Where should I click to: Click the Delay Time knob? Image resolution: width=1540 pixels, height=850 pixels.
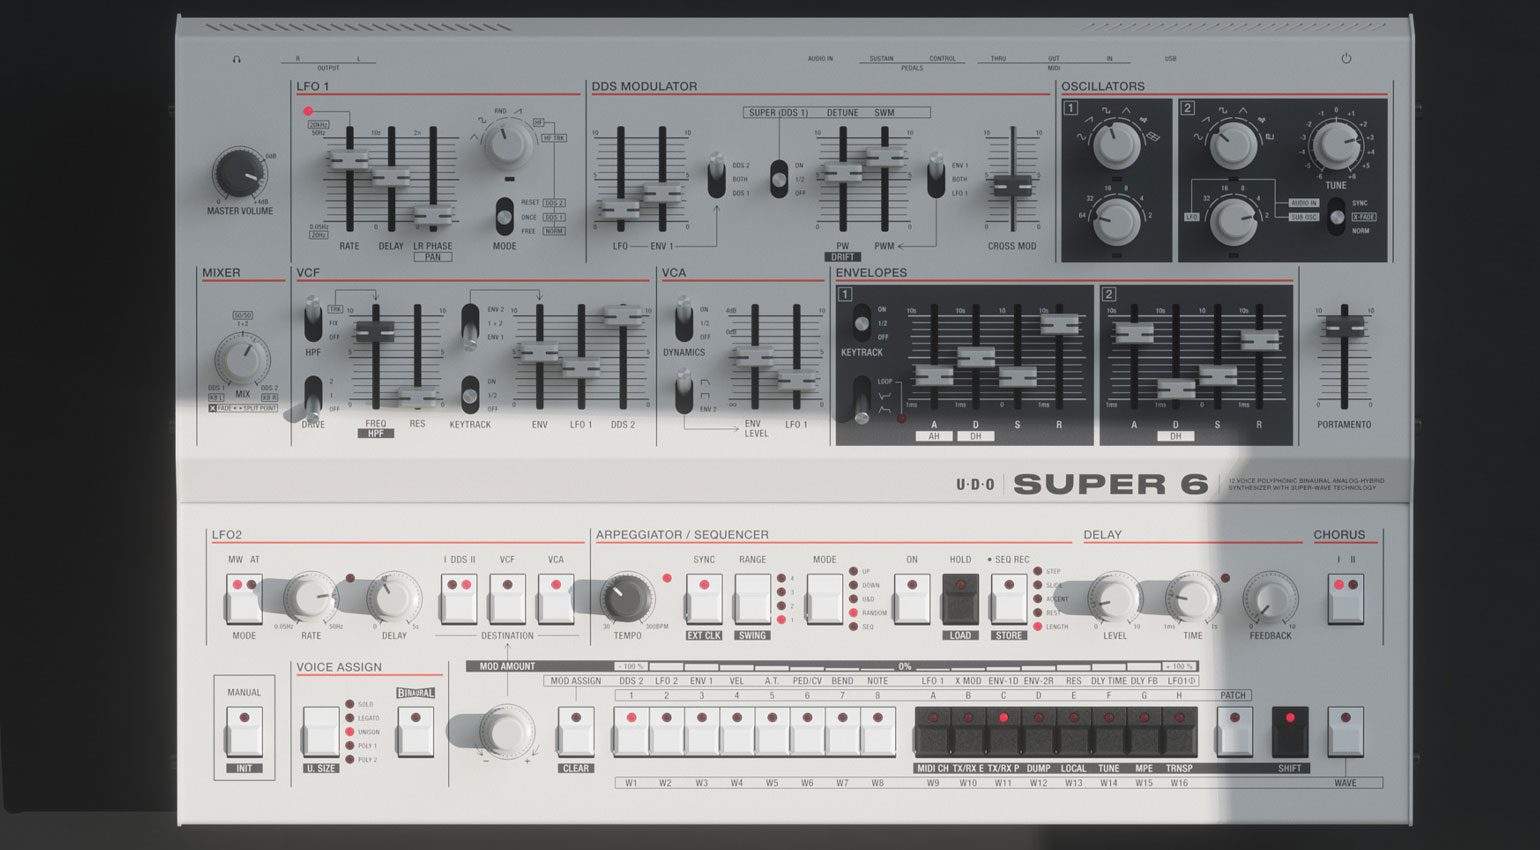coord(1193,598)
